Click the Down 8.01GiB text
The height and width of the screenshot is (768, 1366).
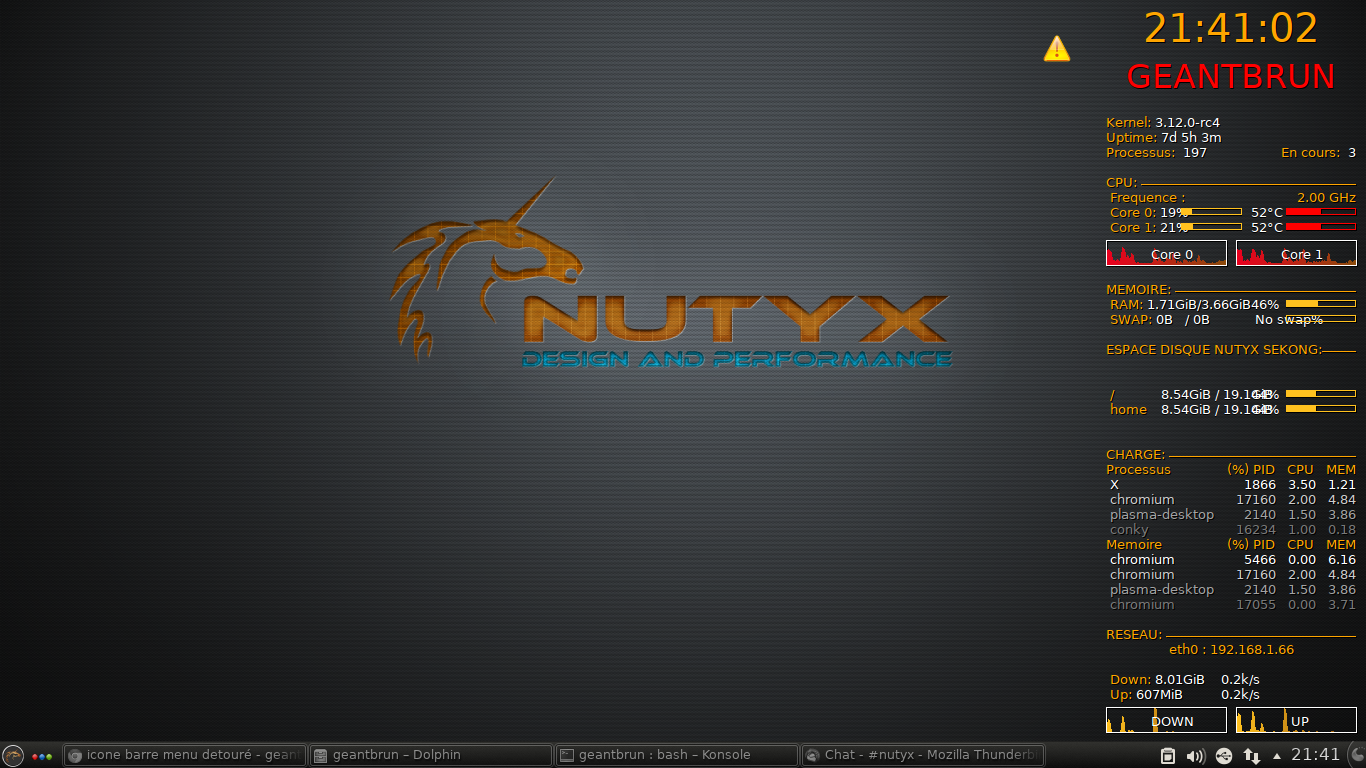[1157, 680]
